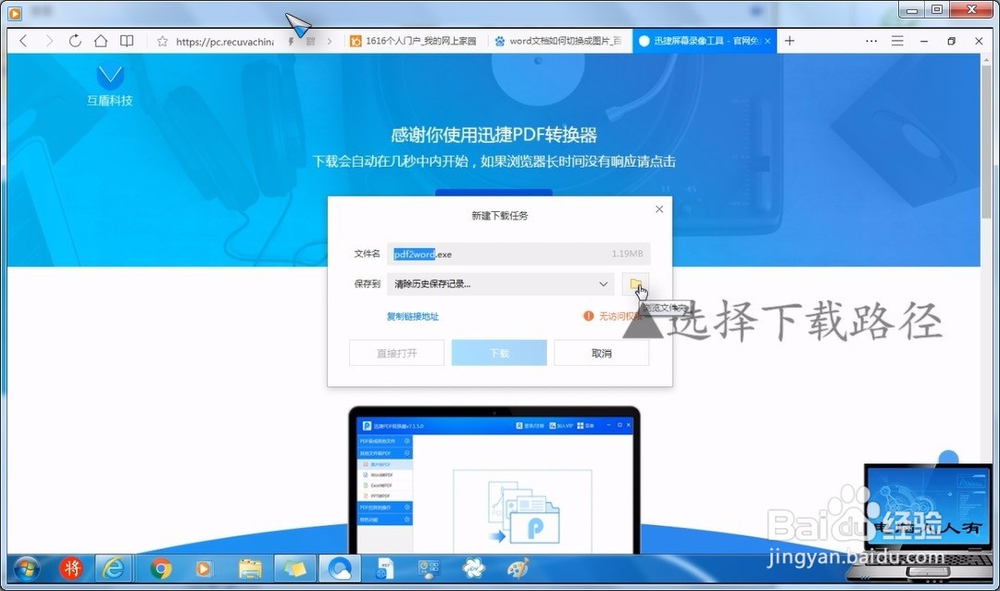Expand the address bar chevron arrow
The height and width of the screenshot is (591, 1000).
(x=329, y=41)
